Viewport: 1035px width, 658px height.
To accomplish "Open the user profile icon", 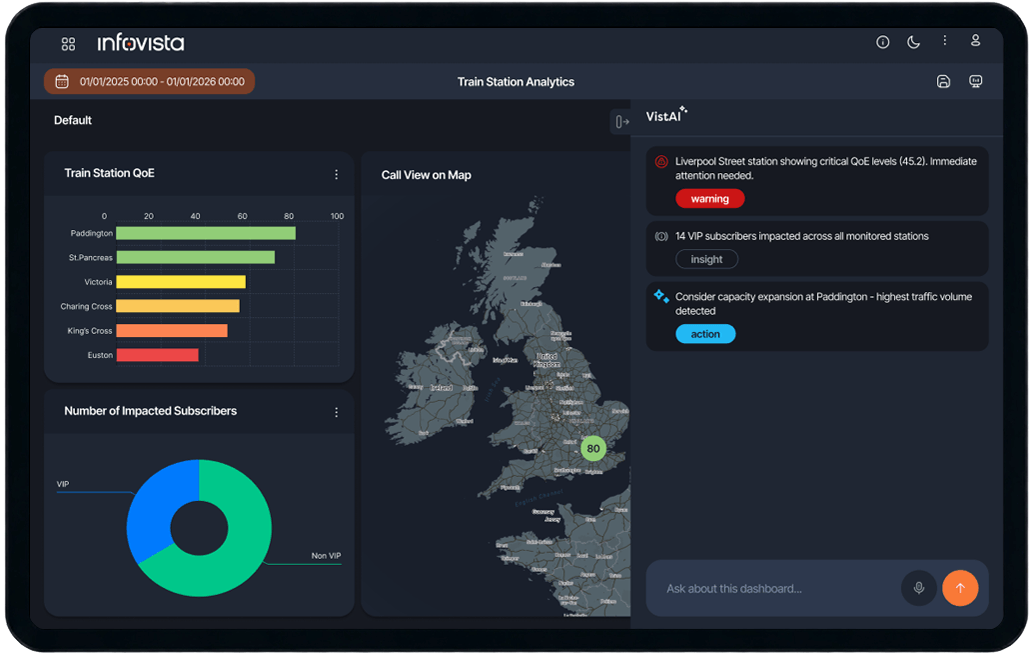I will 975,41.
